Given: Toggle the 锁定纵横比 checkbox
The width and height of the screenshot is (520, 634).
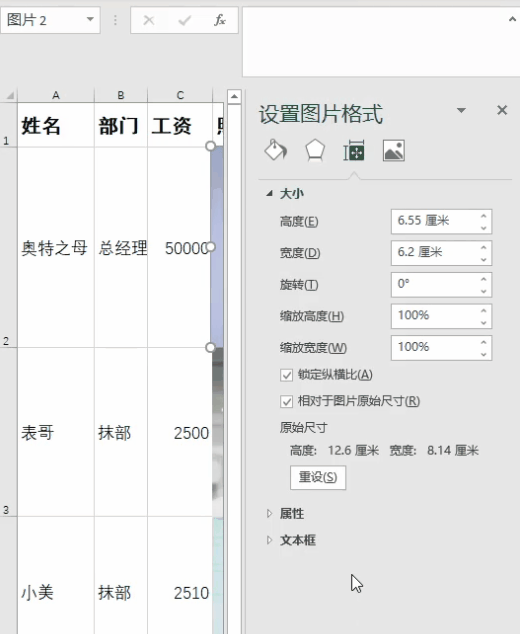Looking at the screenshot, I should [x=287, y=375].
